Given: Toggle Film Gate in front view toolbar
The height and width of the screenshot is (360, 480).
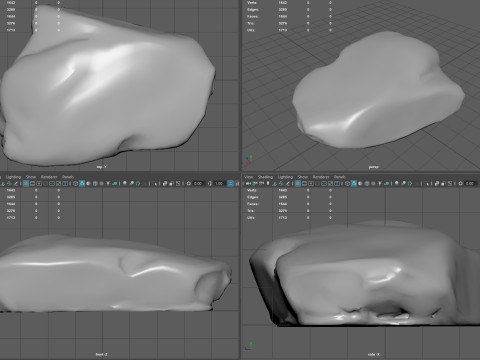Looking at the screenshot, I should click(32, 183).
